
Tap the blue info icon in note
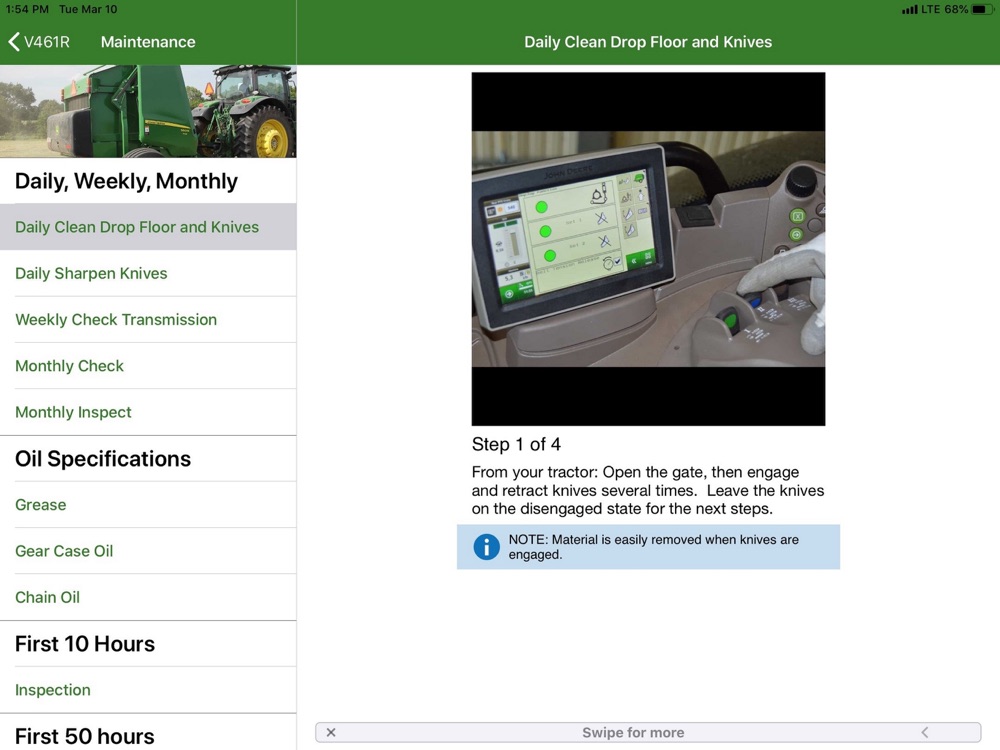pos(486,547)
